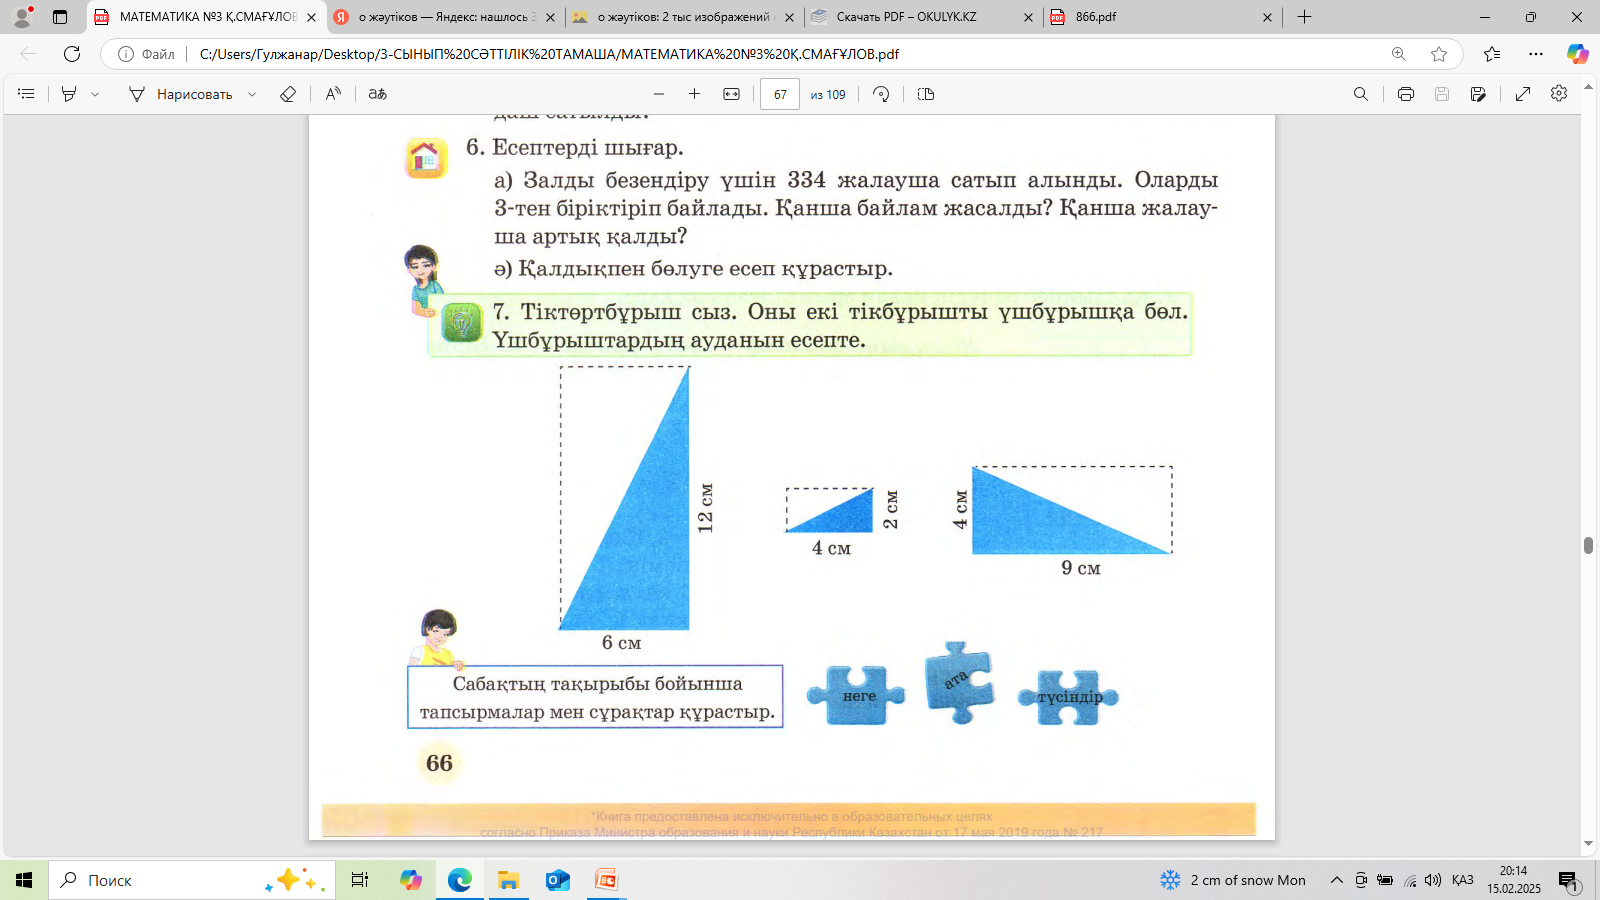
Task: Activate the Нарисовать draw tool
Action: click(180, 94)
